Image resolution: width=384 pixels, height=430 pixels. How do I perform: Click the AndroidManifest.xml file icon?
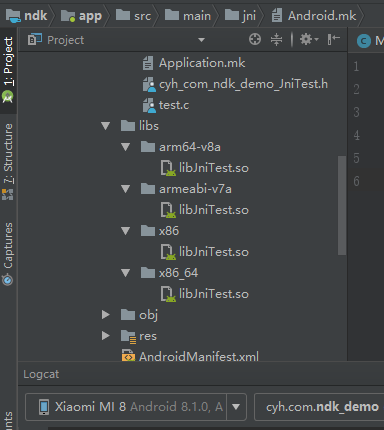click(x=128, y=356)
